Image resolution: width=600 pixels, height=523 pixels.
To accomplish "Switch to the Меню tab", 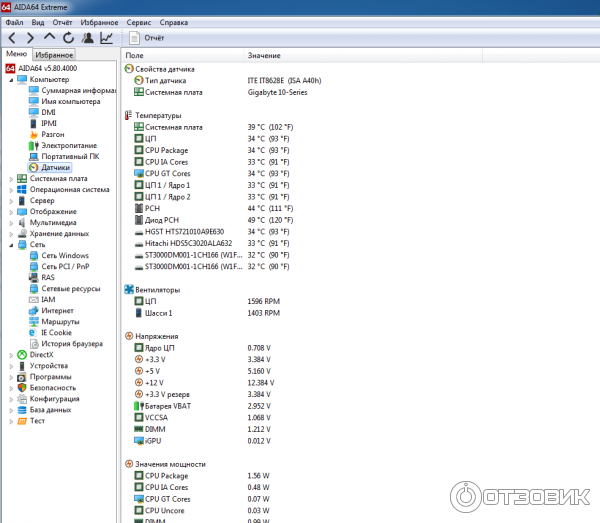I will click(x=16, y=54).
